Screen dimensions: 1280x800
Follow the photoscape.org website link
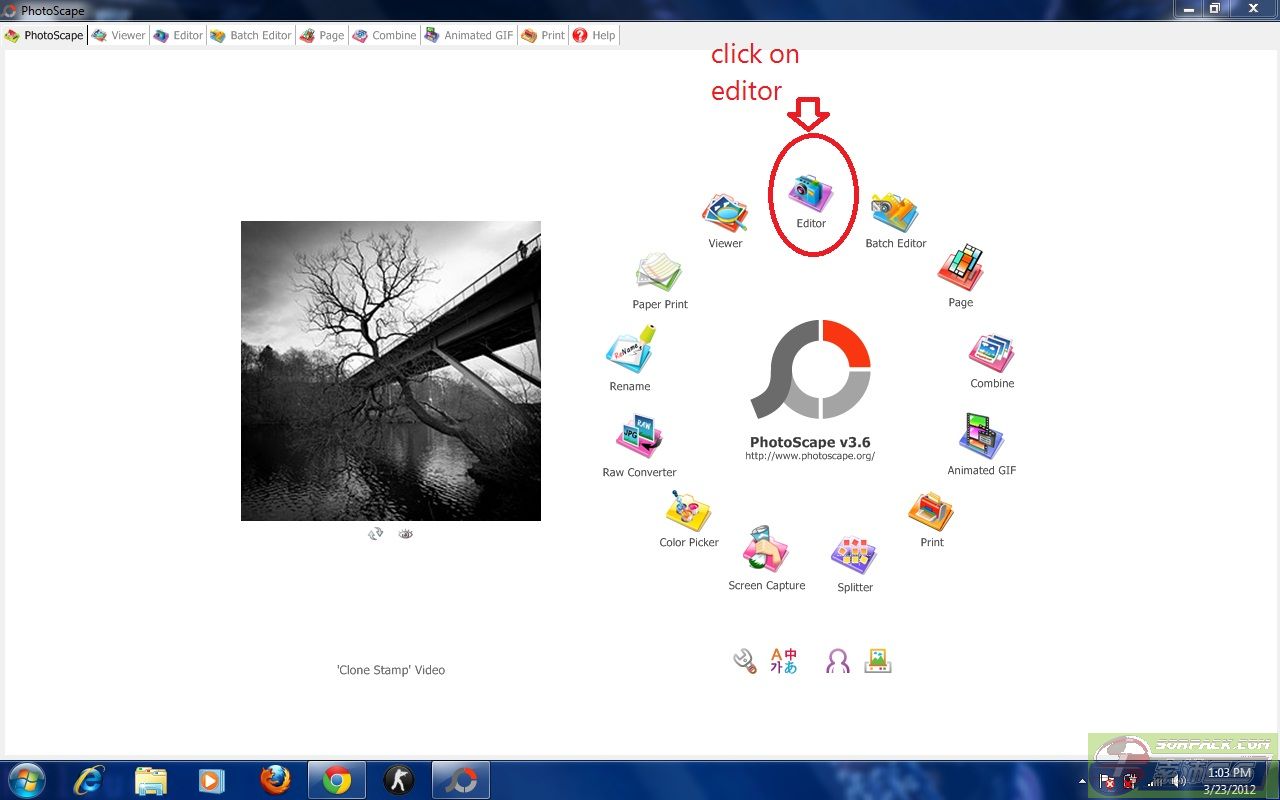click(x=810, y=456)
